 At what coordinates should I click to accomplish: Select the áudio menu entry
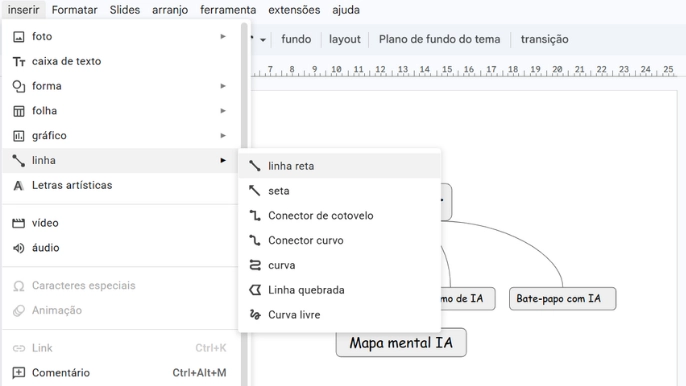coord(121,248)
